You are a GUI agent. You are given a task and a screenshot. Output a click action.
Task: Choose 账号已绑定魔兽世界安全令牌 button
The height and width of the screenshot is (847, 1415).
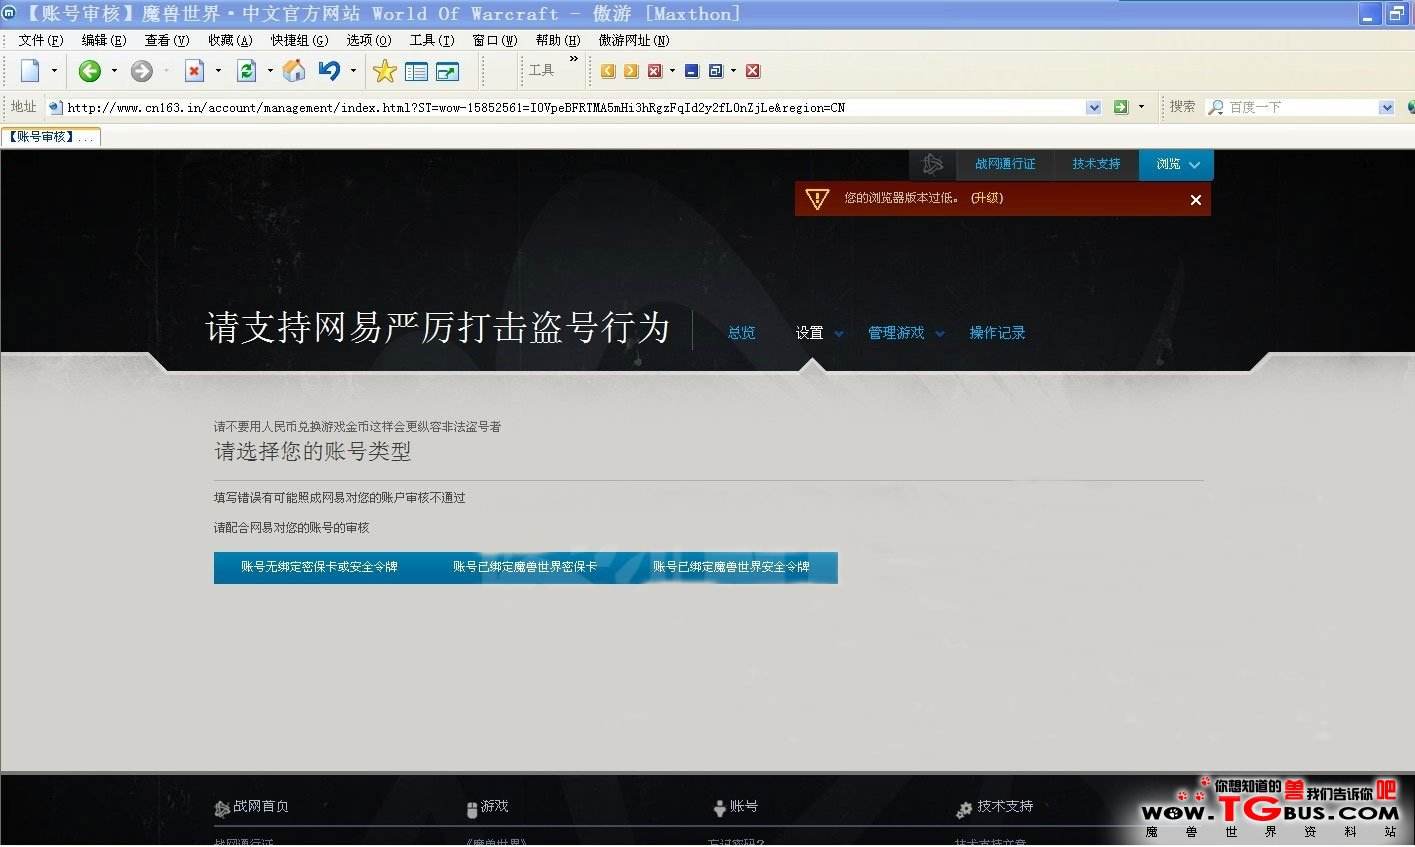pyautogui.click(x=731, y=567)
